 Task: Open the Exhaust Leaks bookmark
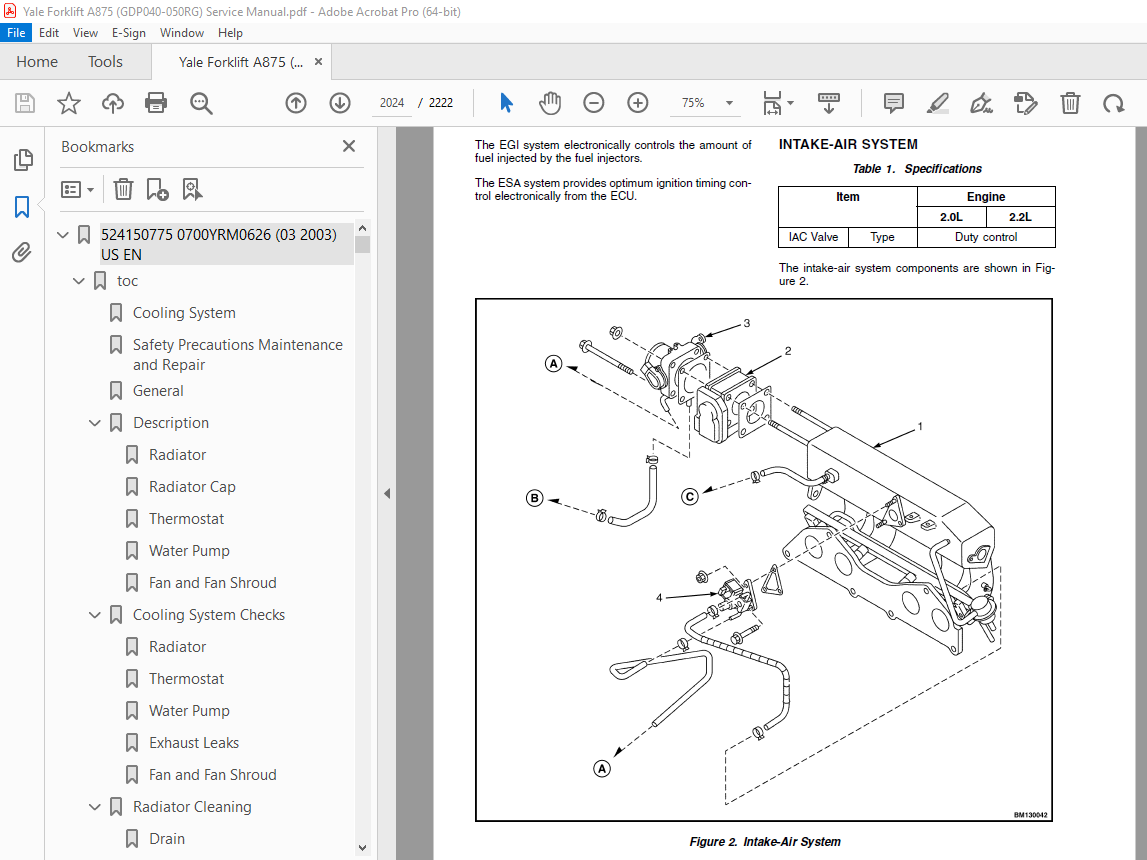point(194,743)
